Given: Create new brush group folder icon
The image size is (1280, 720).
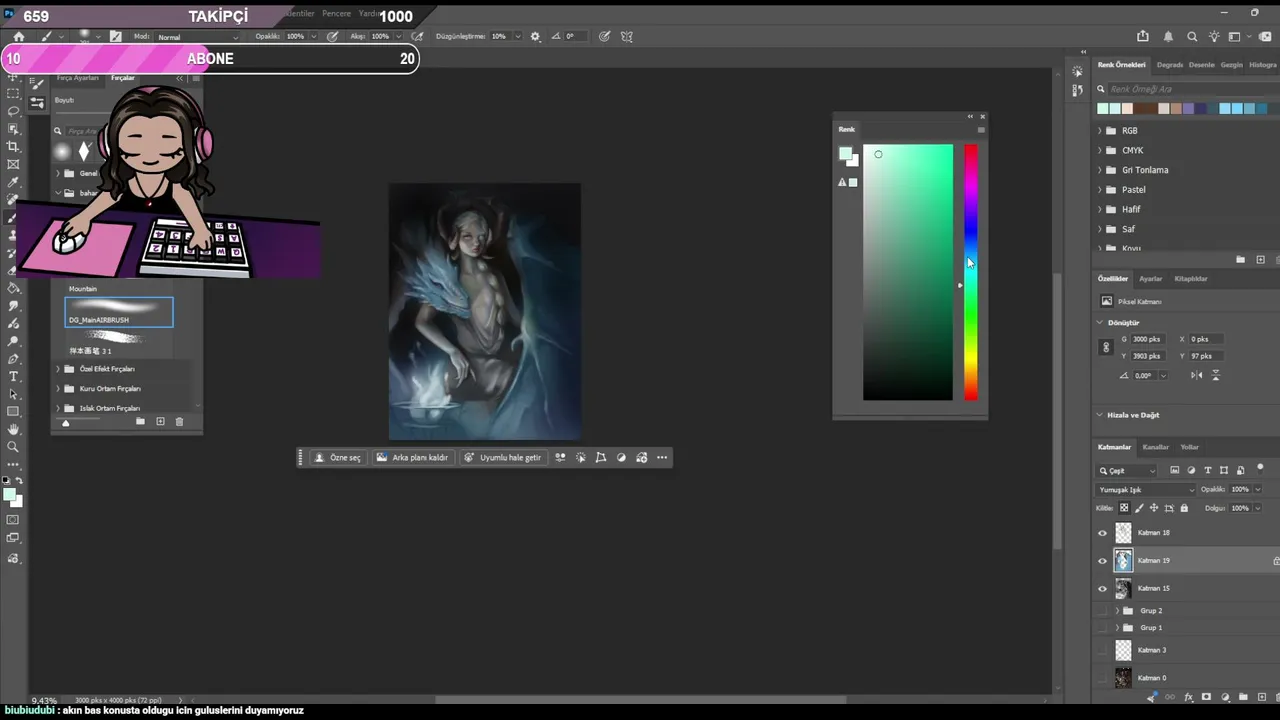Looking at the screenshot, I should click(x=140, y=422).
